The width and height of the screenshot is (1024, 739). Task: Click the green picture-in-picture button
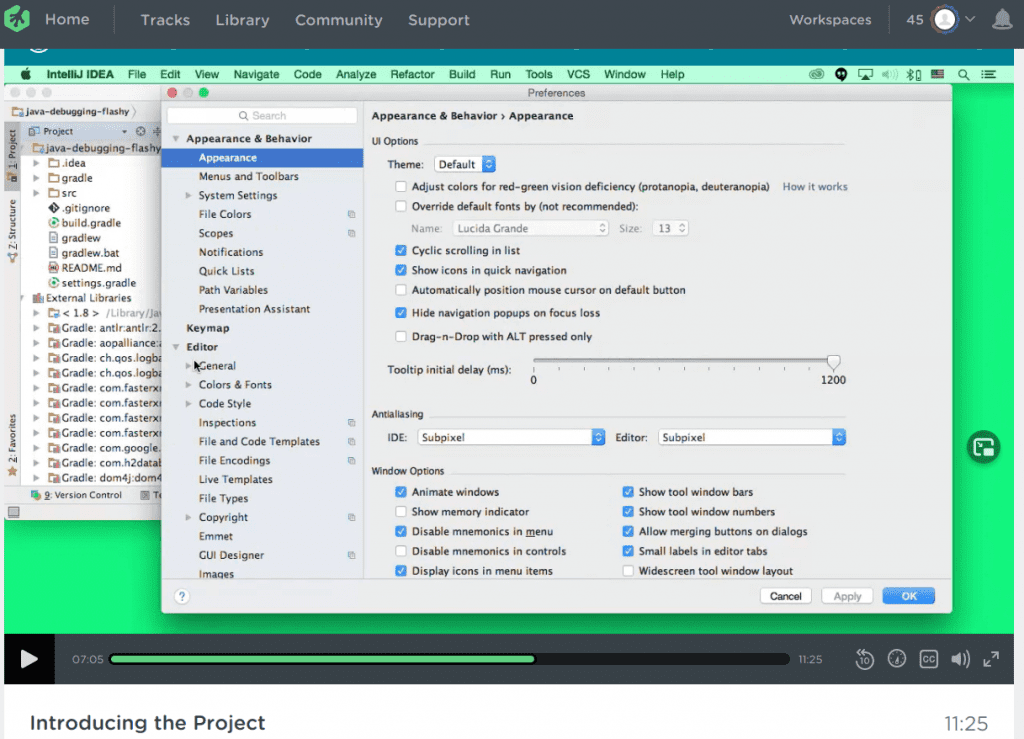tap(984, 447)
